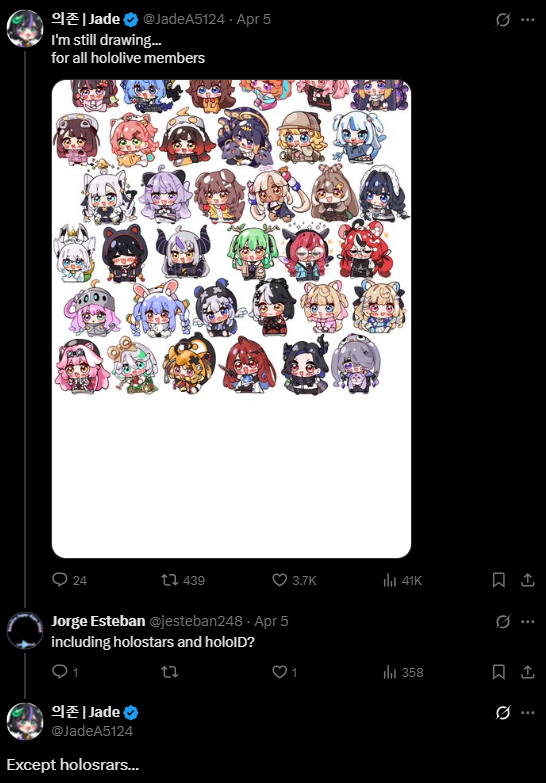Viewport: 546px width, 783px height.
Task: Bookmark Jade's hololive drawing tweet
Action: point(499,580)
